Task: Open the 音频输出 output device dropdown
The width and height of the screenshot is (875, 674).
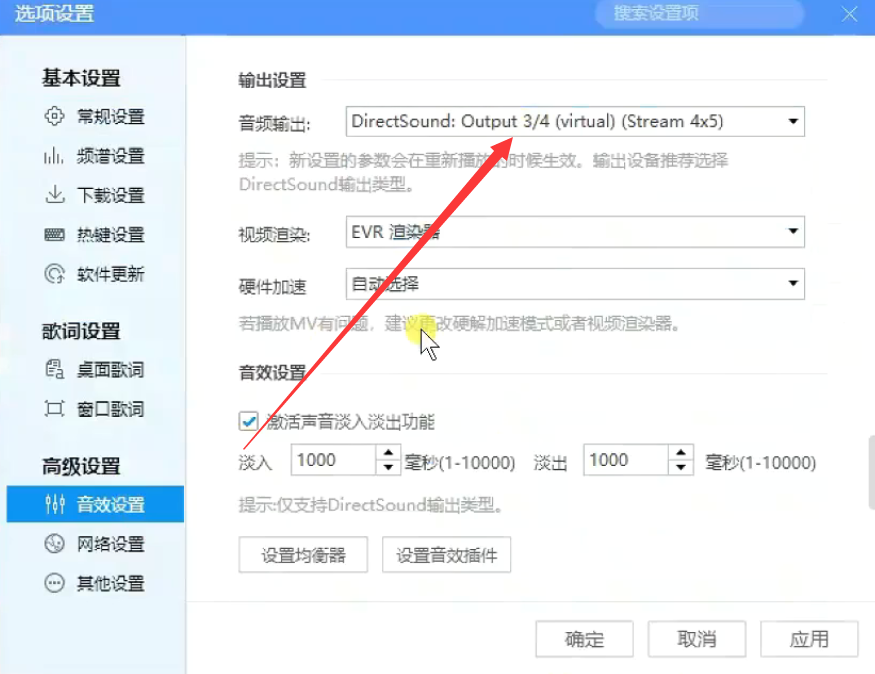Action: tap(792, 121)
